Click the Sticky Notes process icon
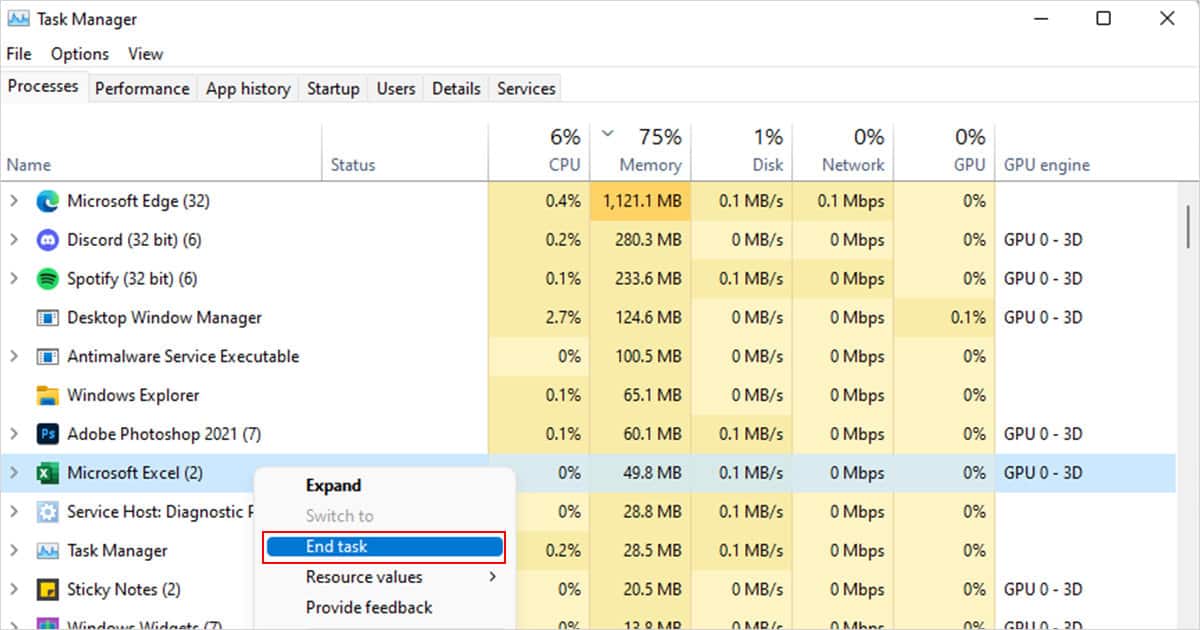This screenshot has height=630, width=1200. pos(49,589)
